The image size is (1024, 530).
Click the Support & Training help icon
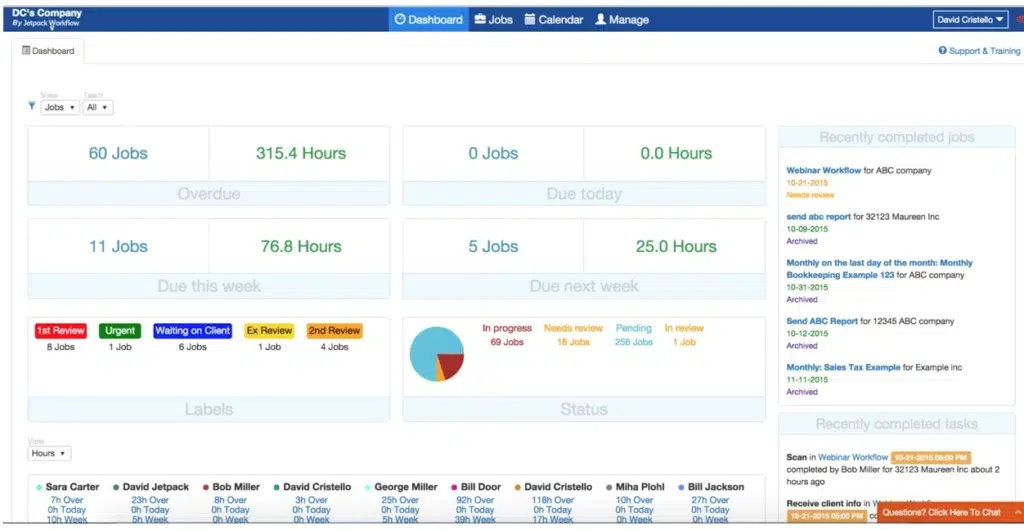coord(942,51)
